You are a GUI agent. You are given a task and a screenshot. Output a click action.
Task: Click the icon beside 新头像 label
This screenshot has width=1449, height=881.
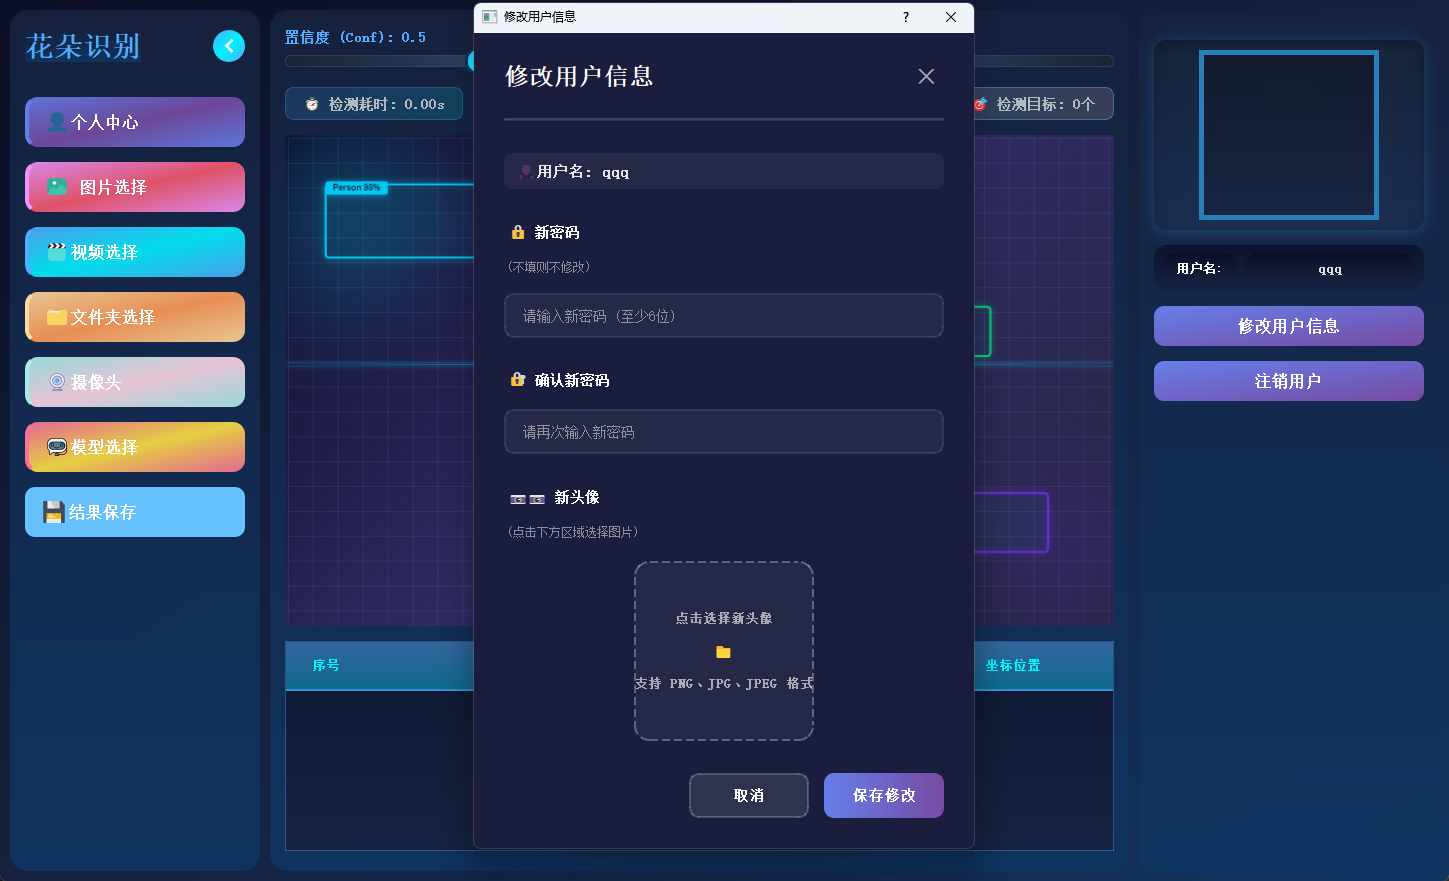[x=528, y=498]
